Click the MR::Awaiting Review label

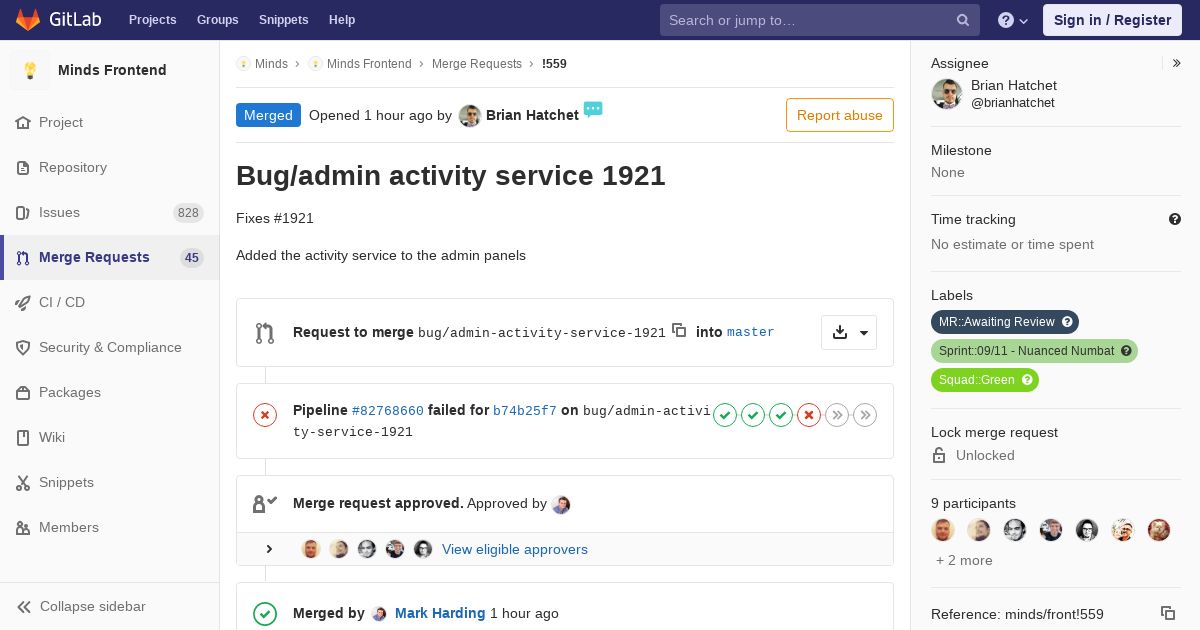1005,322
